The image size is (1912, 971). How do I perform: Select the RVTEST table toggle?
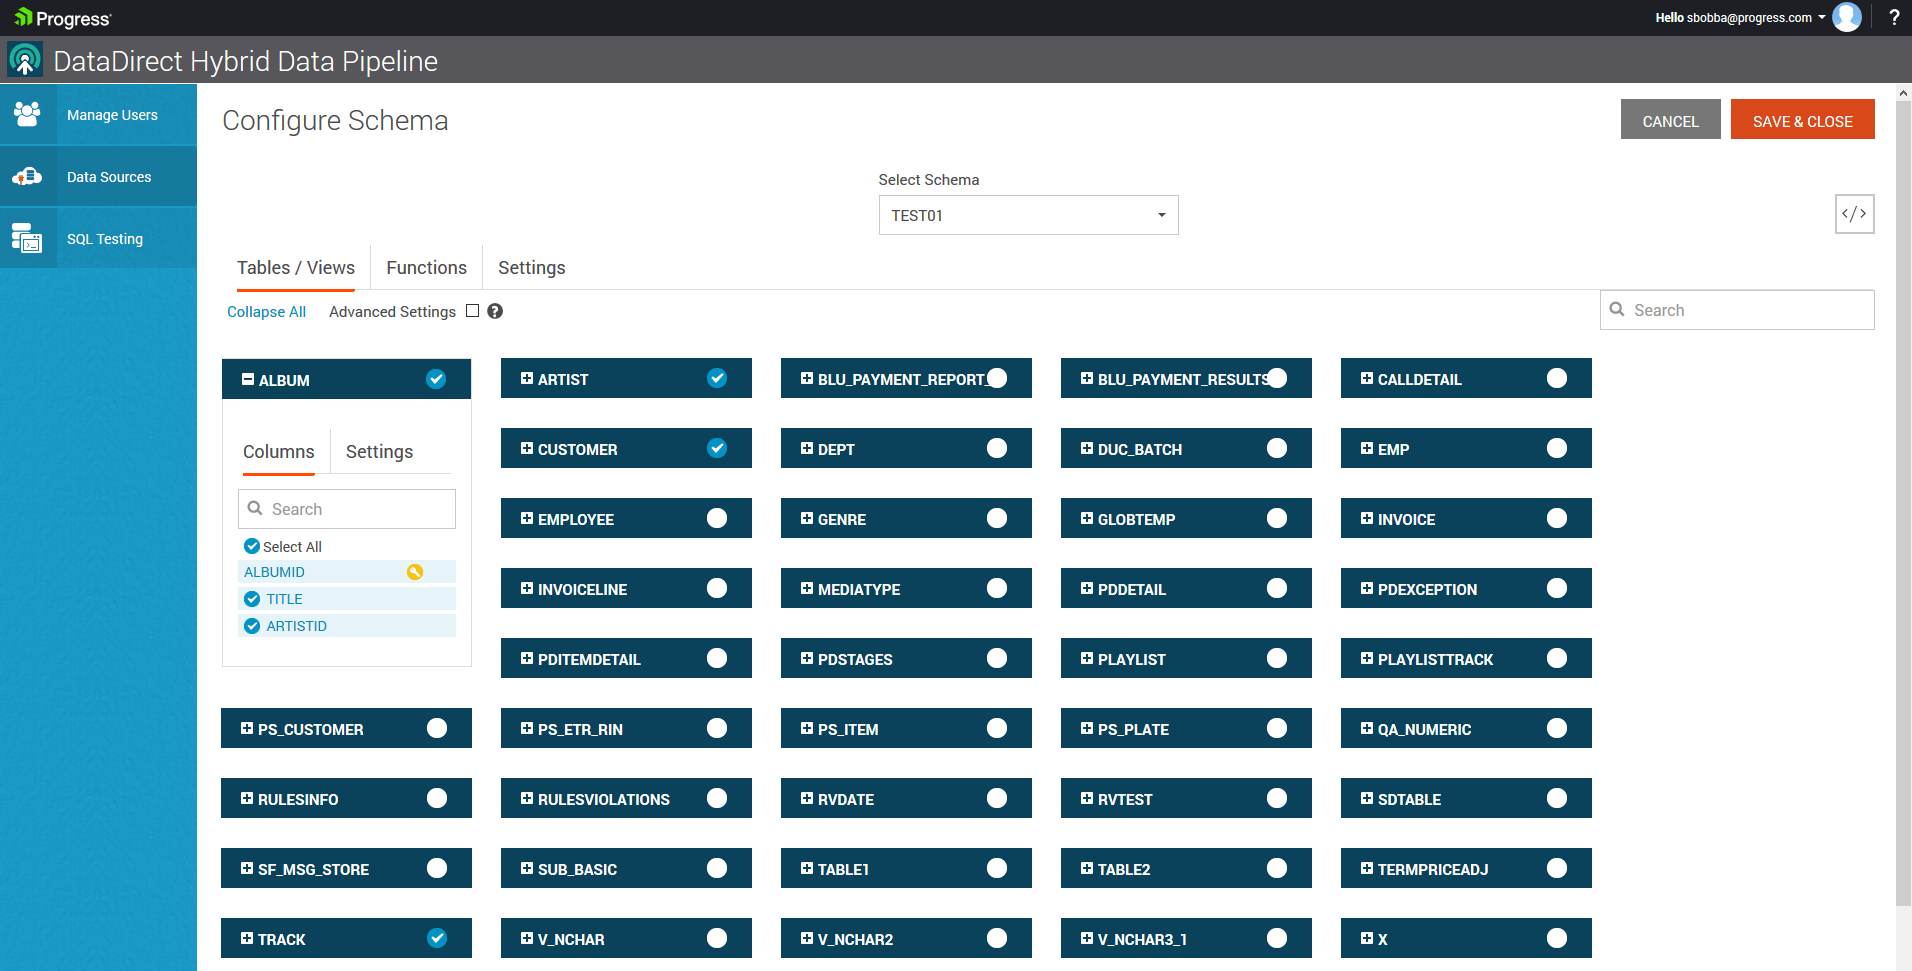pos(1277,798)
